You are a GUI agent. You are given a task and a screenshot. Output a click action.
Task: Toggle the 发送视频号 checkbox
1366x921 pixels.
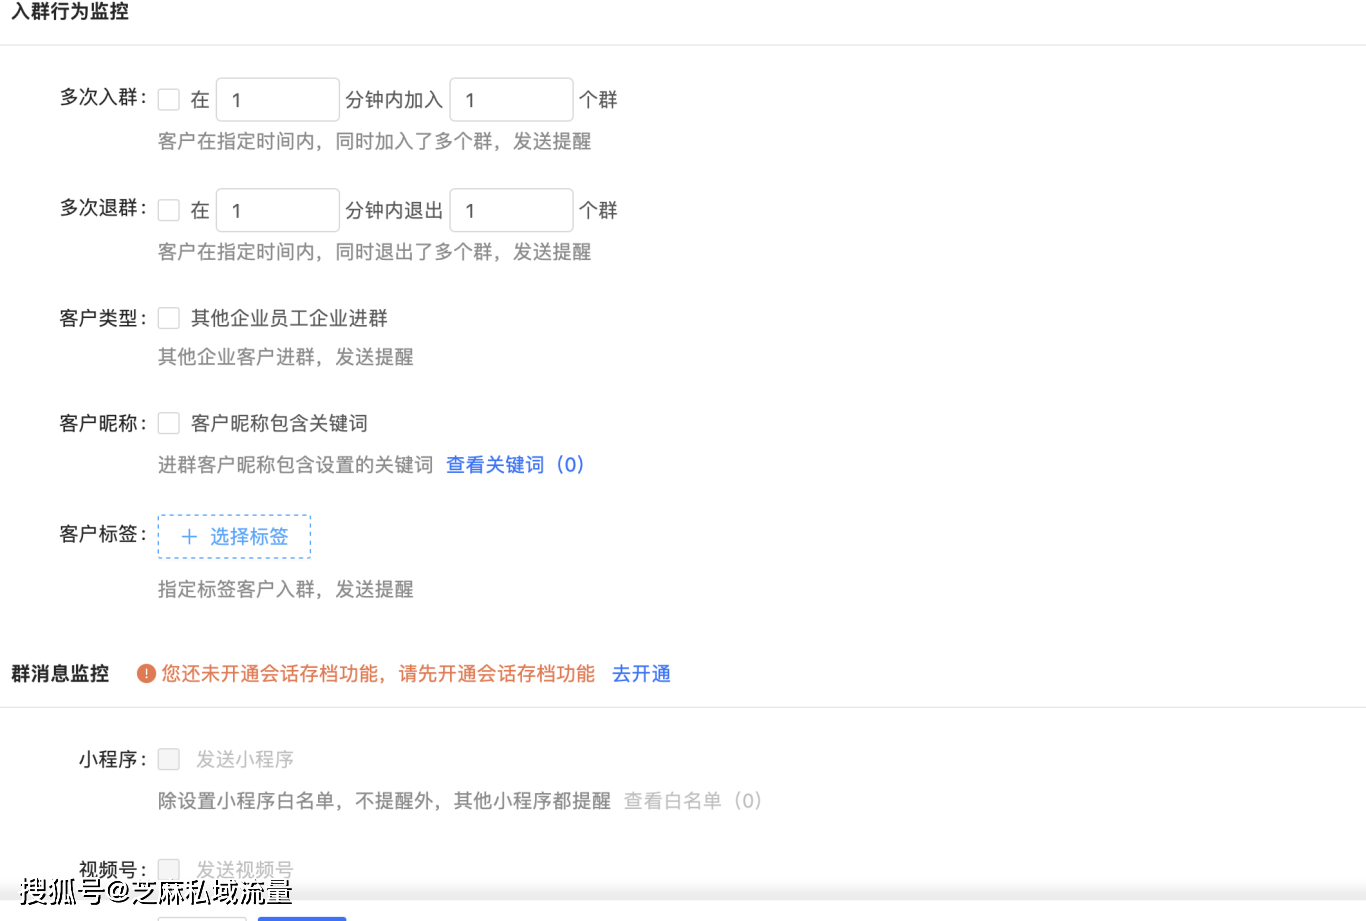pos(168,869)
